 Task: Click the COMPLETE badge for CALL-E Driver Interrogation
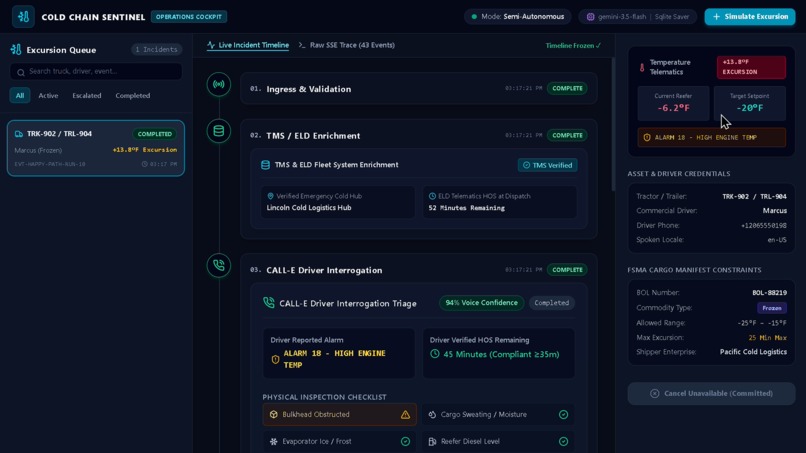coord(567,269)
